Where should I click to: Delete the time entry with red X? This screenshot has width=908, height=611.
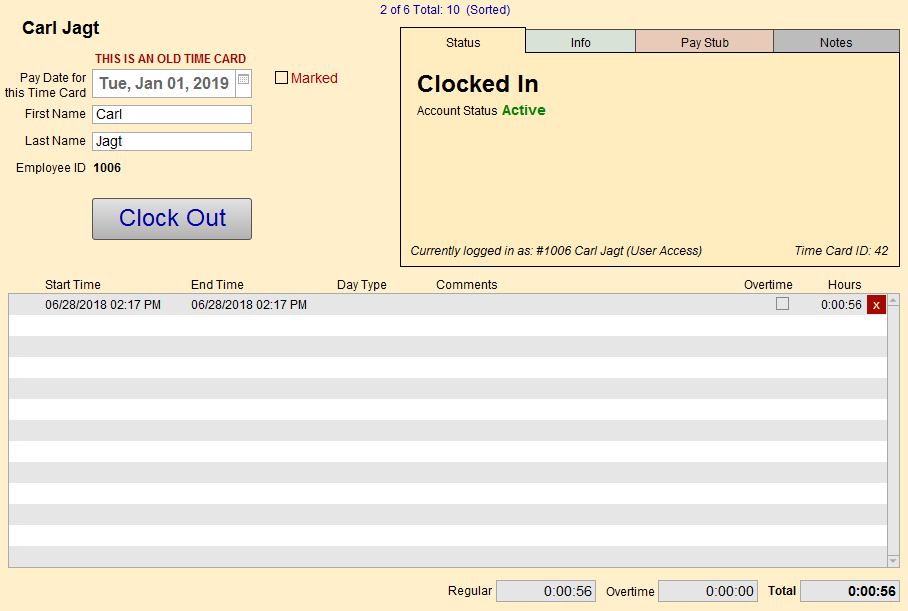click(x=876, y=305)
